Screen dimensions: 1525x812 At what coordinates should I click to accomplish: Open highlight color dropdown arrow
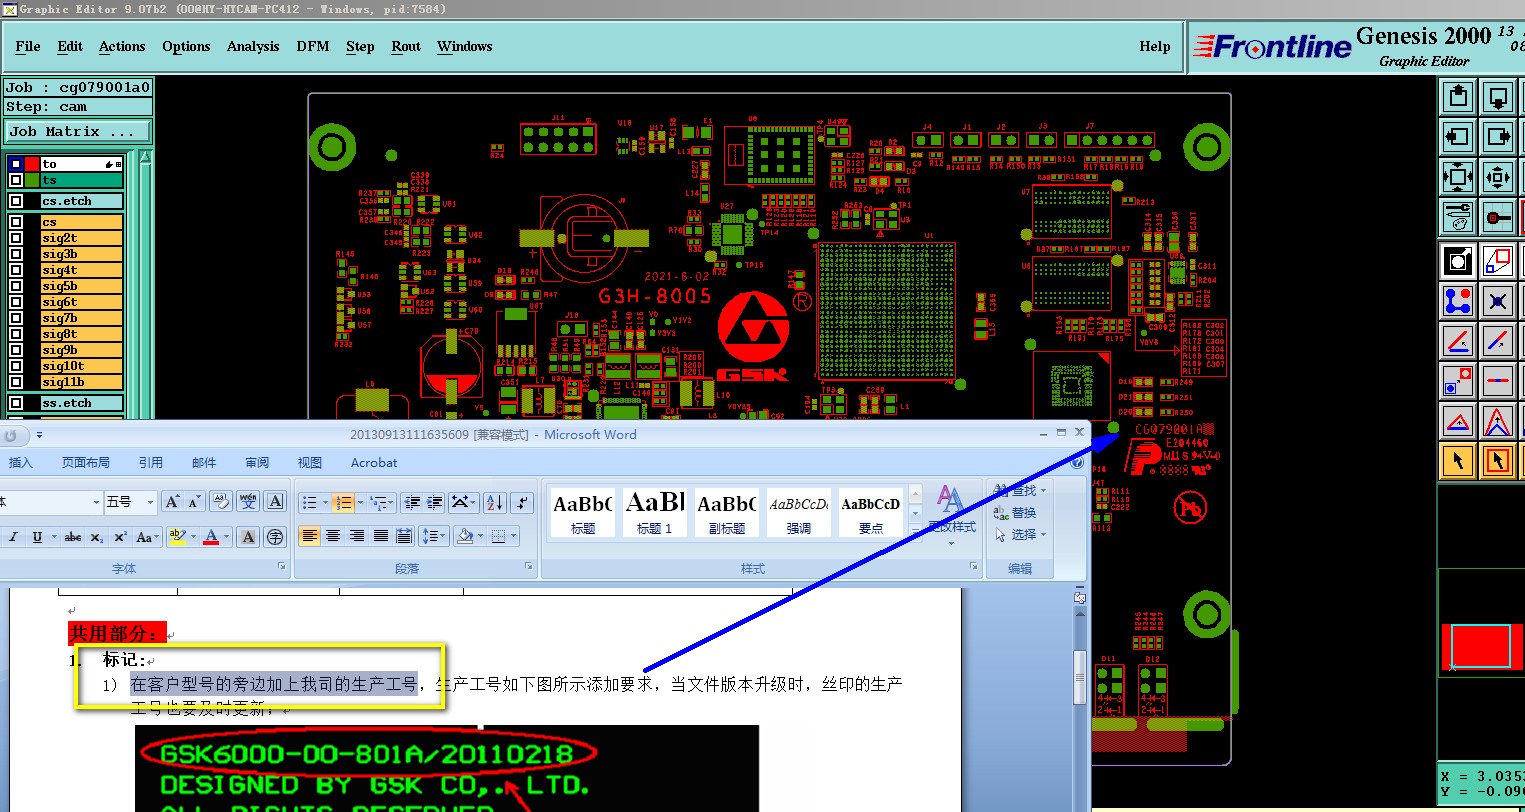click(193, 537)
